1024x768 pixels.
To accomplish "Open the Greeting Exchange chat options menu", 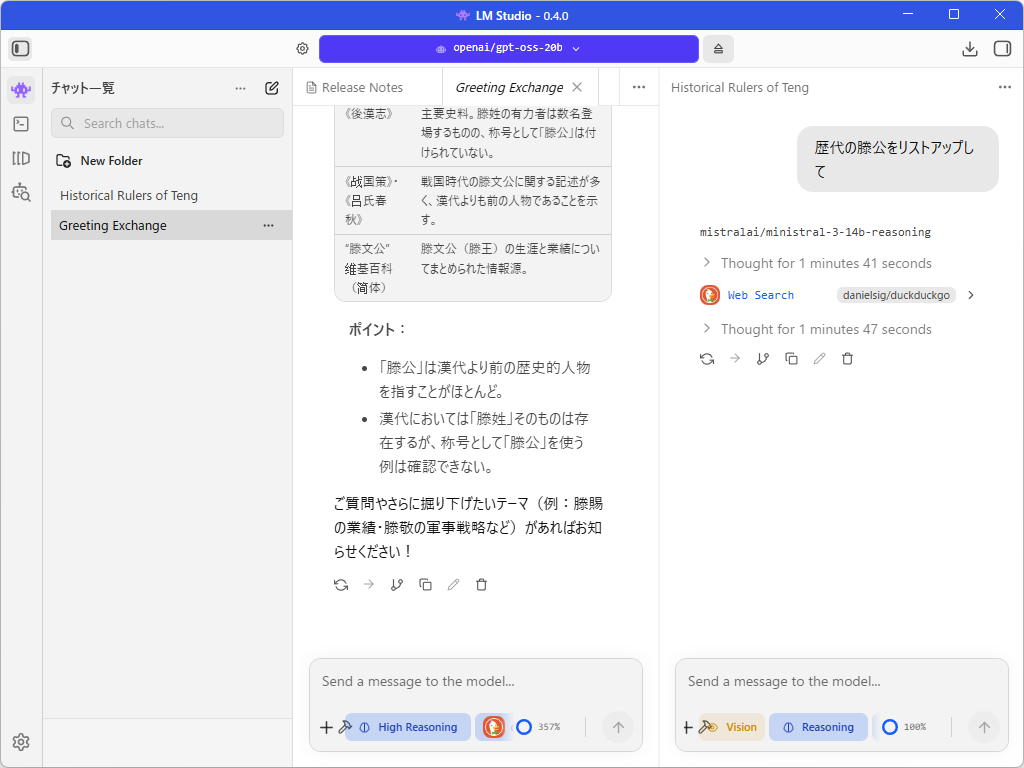I will pos(268,225).
